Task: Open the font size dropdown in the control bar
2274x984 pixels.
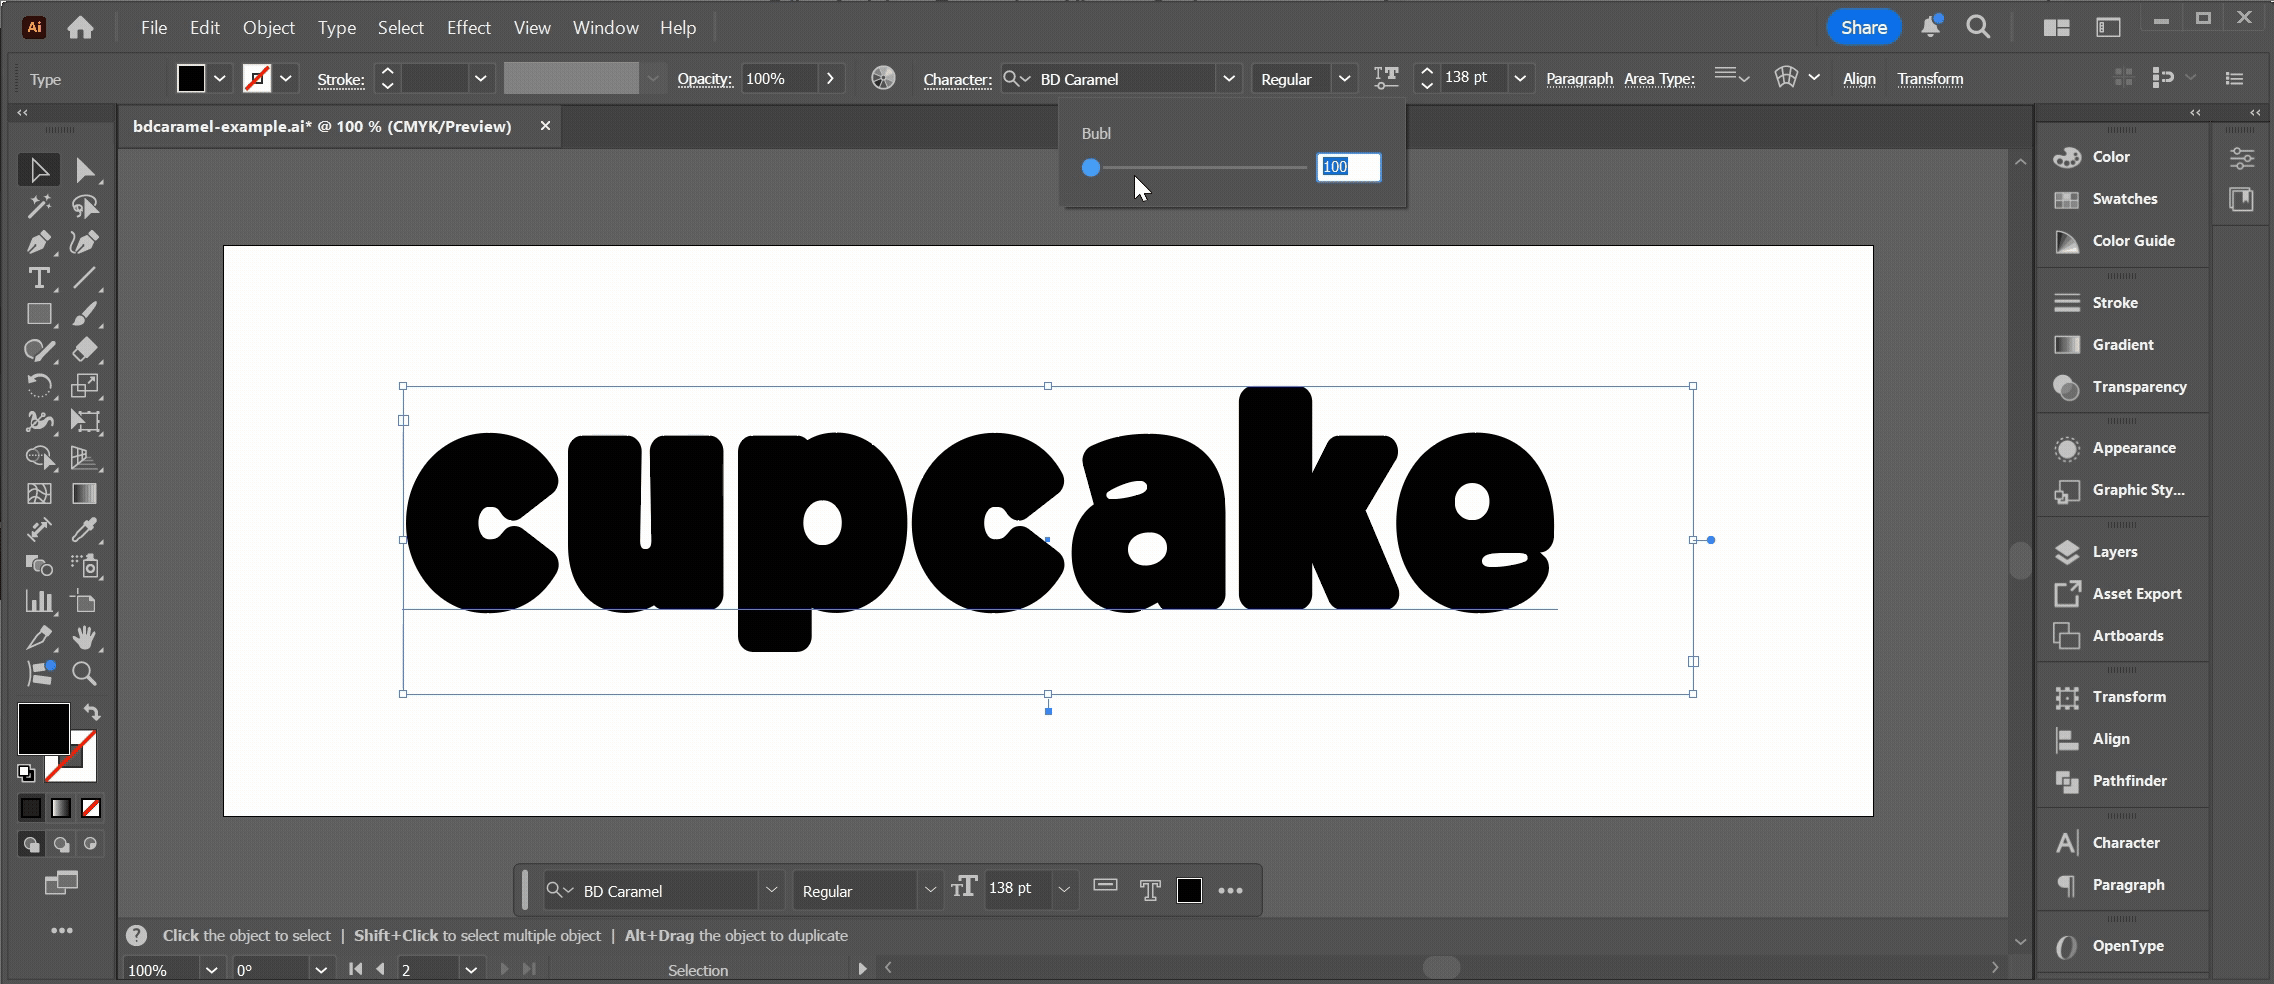Action: tap(1519, 78)
